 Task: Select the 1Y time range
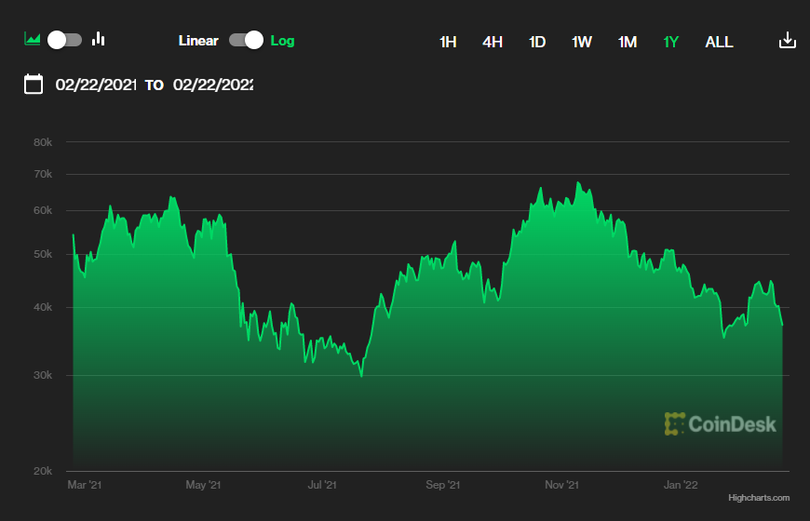coord(671,42)
